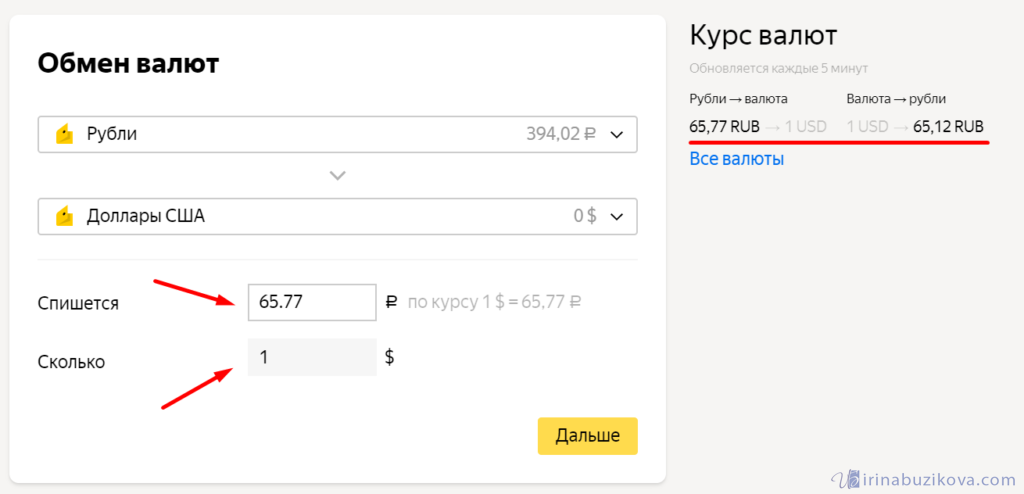Screen dimensions: 1024x494
Task: Open the Рубли source currency dropdown
Action: click(x=338, y=135)
